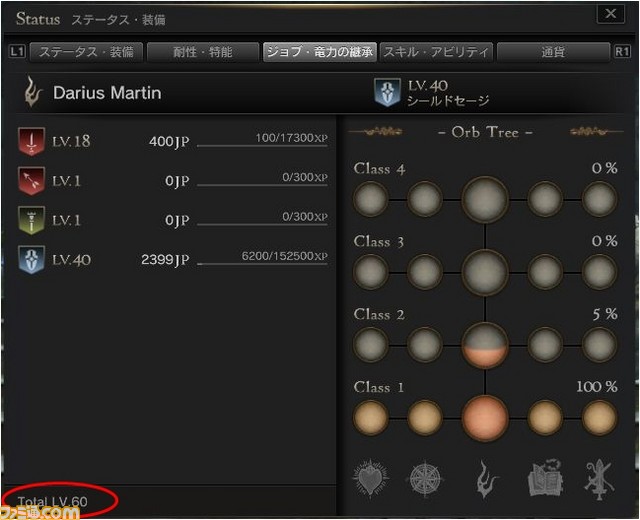This screenshot has height=520, width=640.
Task: Open the スキル・アビリティ tab
Action: point(436,52)
